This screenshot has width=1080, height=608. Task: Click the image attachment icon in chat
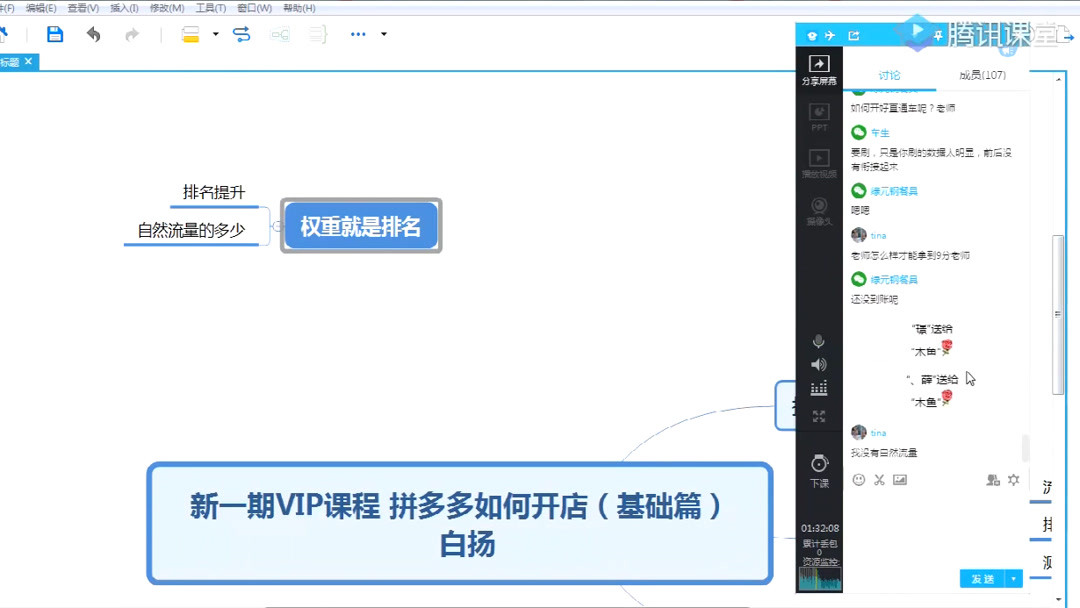pos(901,480)
